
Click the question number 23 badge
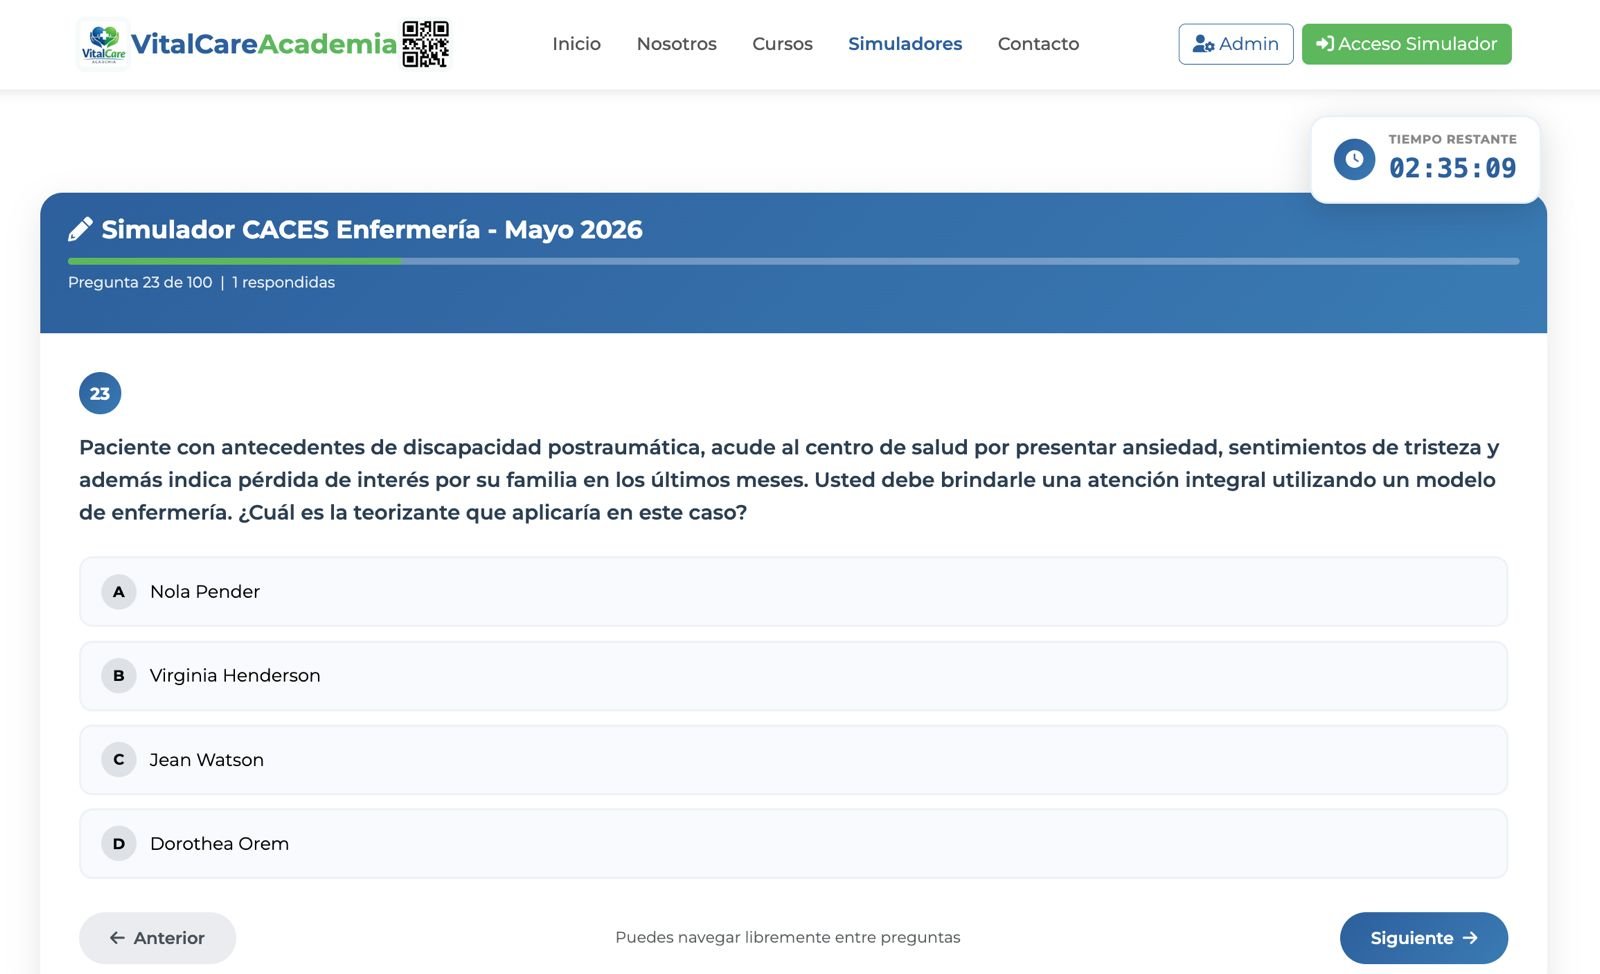coord(100,393)
